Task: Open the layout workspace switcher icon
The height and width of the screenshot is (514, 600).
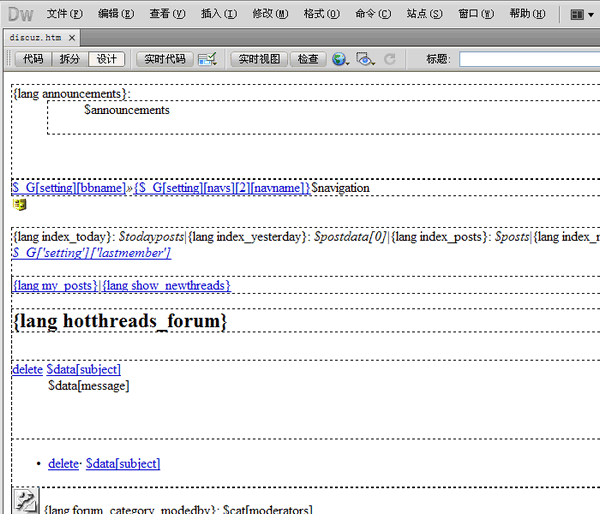Action: [581, 15]
